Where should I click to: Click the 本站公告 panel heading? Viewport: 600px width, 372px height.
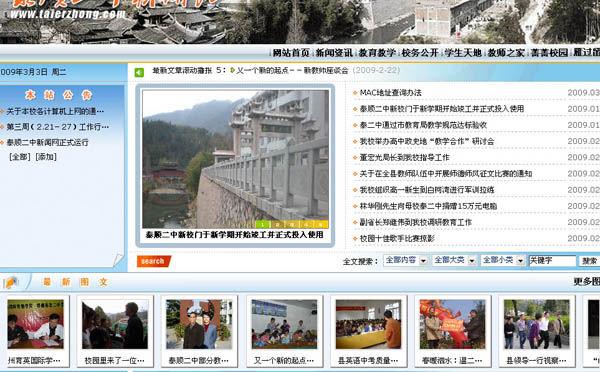point(58,95)
